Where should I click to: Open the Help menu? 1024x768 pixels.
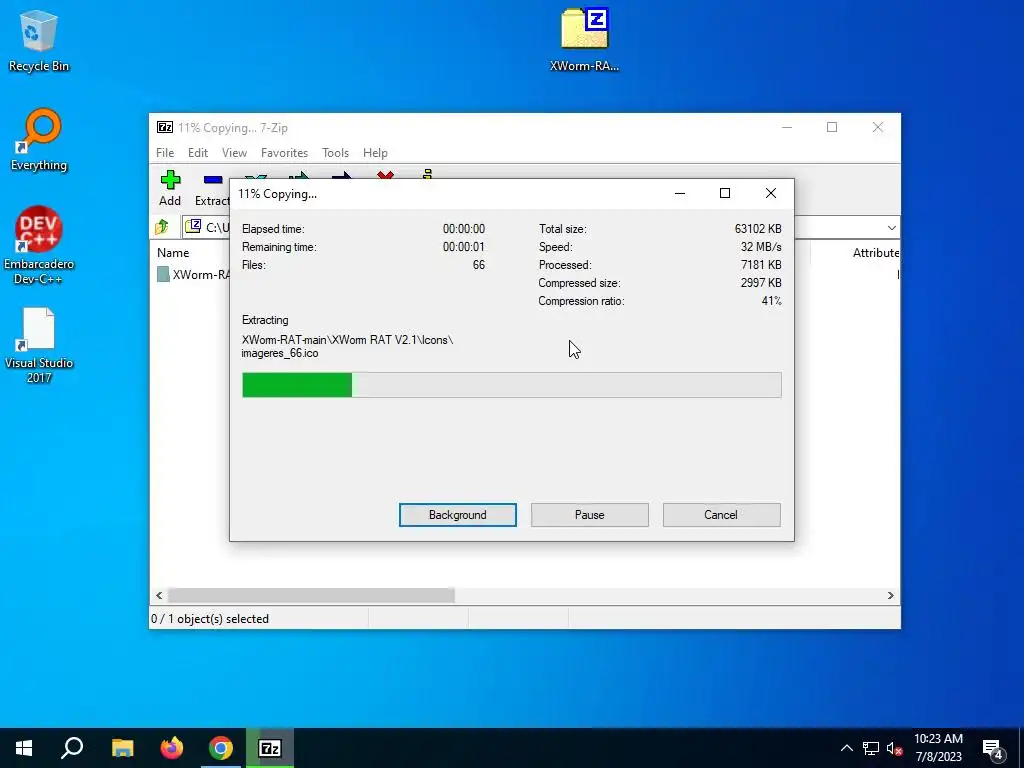coord(375,153)
